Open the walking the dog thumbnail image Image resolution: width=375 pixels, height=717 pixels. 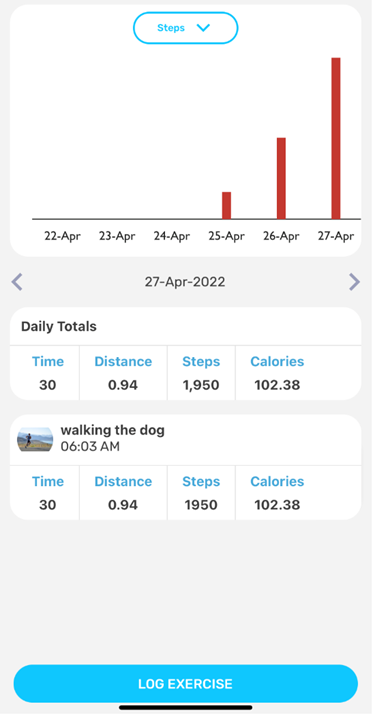tap(35, 439)
